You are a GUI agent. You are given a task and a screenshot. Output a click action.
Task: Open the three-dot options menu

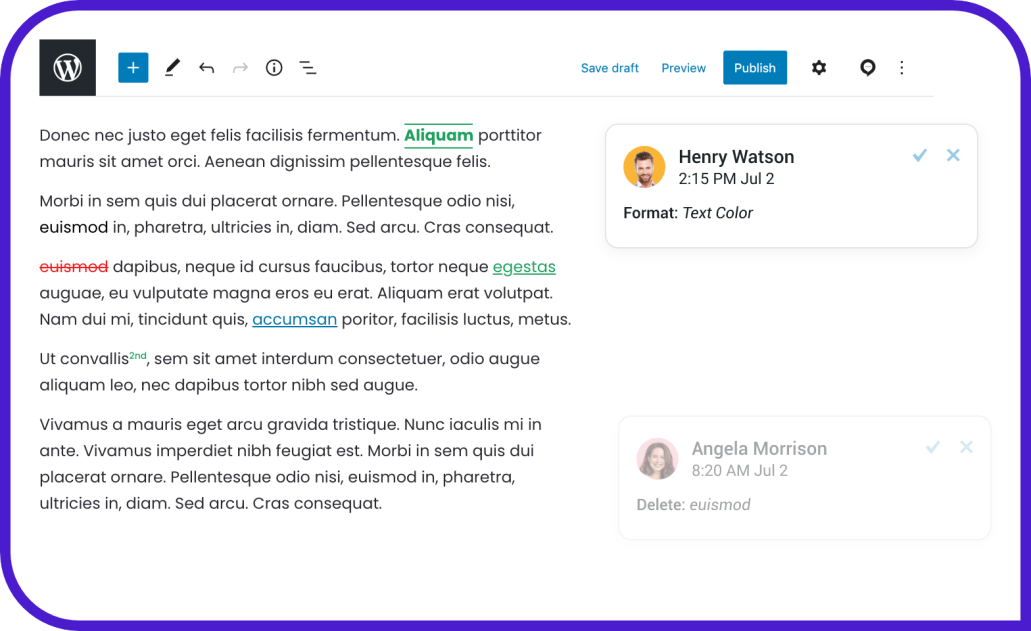point(901,68)
